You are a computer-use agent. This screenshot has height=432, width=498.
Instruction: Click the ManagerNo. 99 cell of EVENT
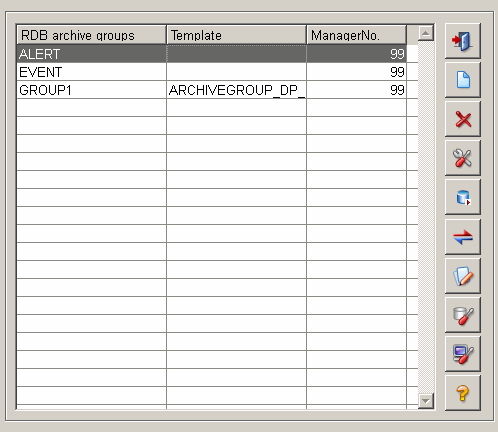[356, 72]
